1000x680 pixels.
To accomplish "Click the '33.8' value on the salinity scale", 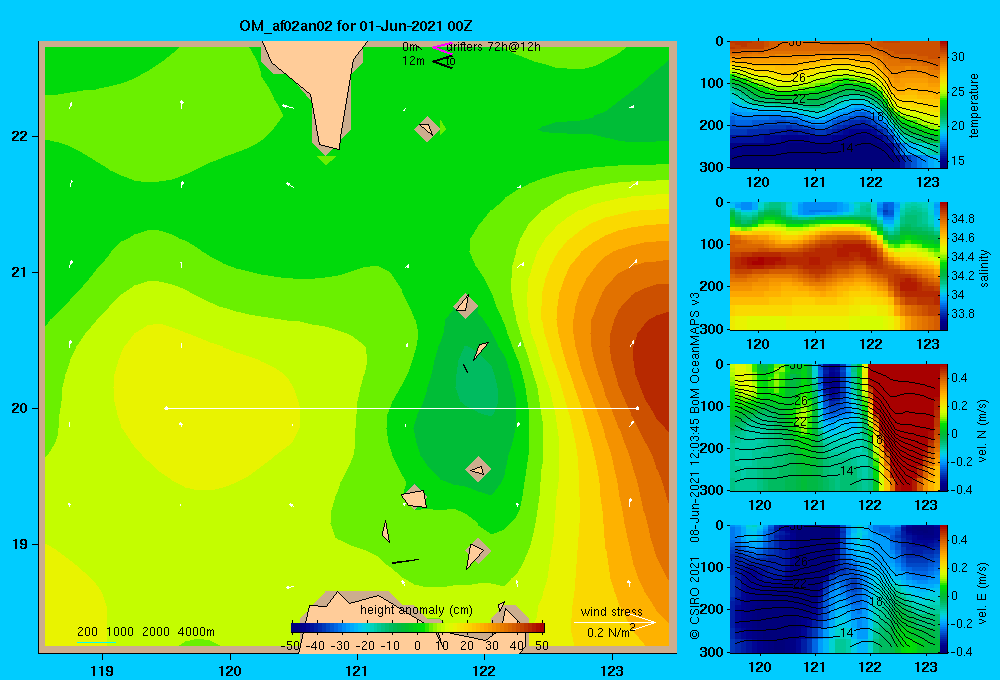I will pyautogui.click(x=962, y=313).
